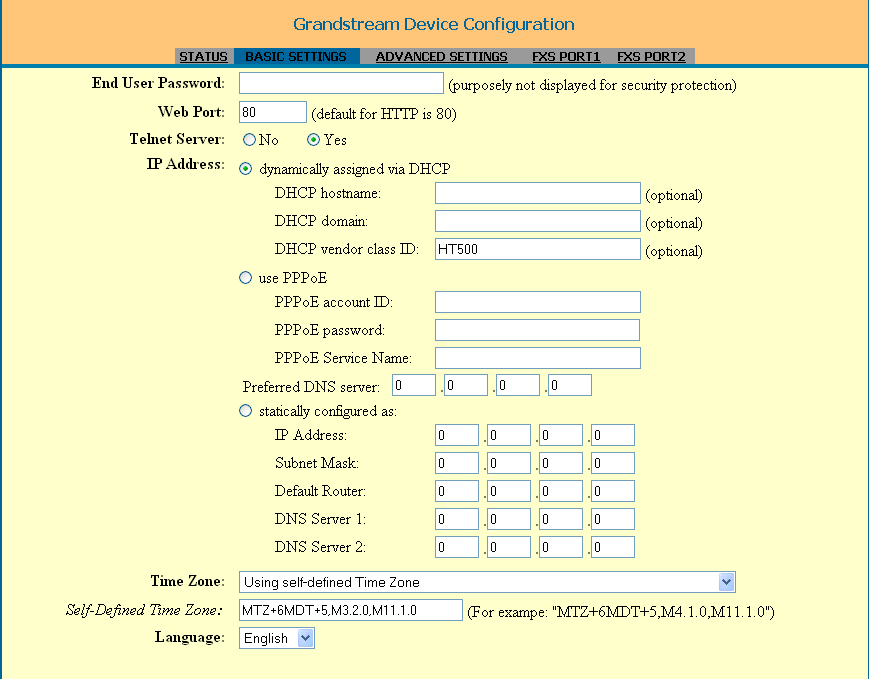This screenshot has height=679, width=869.
Task: Focus the PPPoE password field
Action: coord(538,330)
